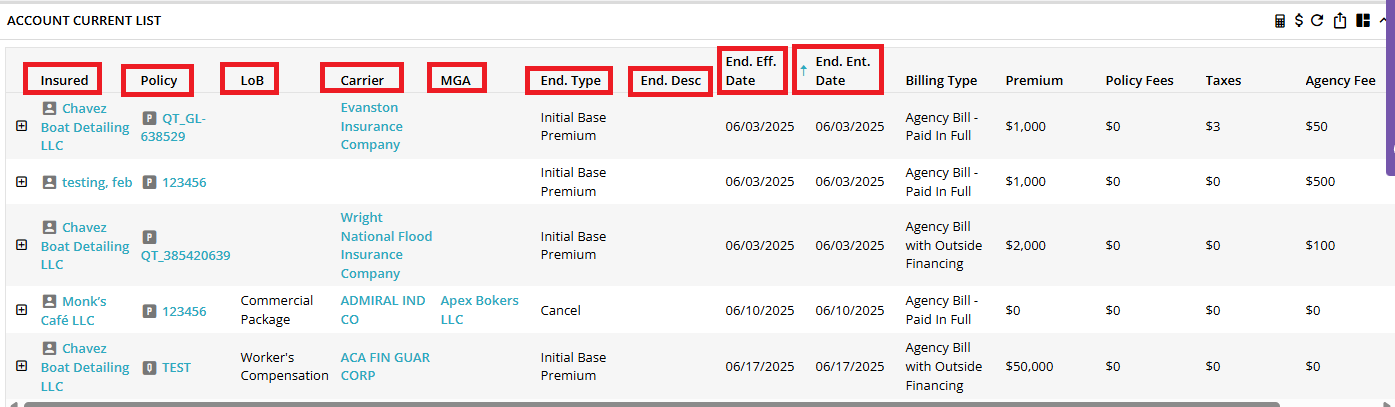The image size is (1395, 407).
Task: Expand the Monk's Café LLC row
Action: 21,310
